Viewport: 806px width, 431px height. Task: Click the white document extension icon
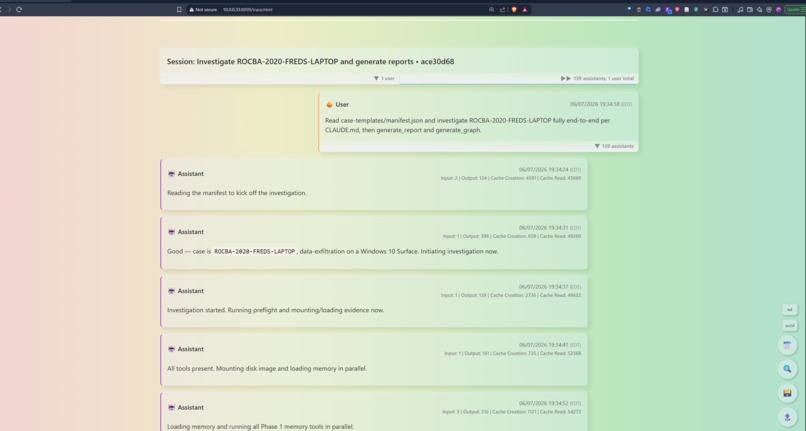click(686, 9)
